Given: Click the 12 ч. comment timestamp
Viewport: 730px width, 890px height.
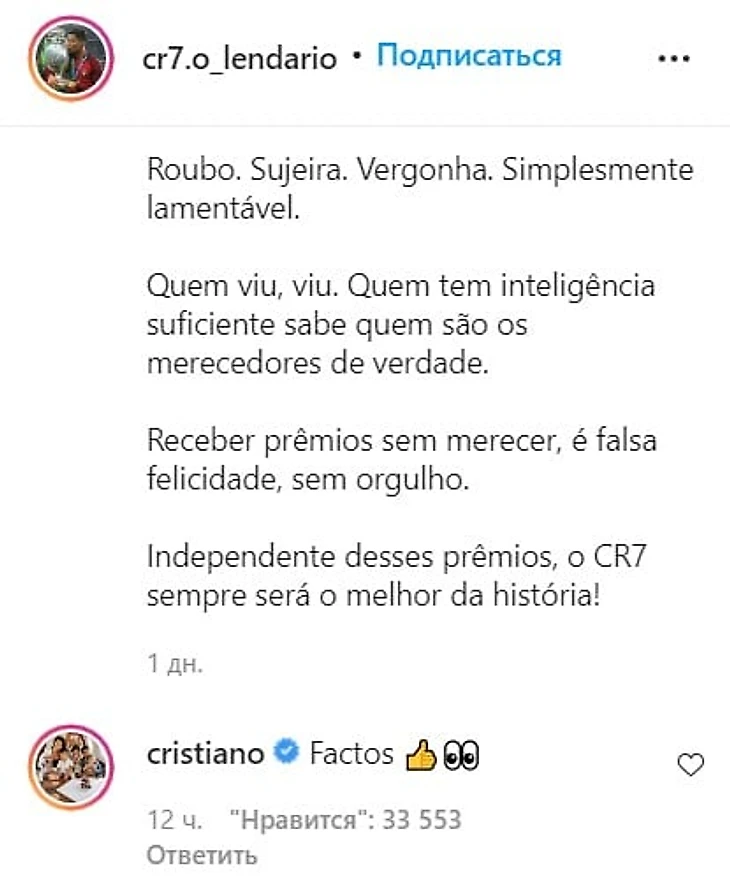Looking at the screenshot, I should (x=174, y=820).
